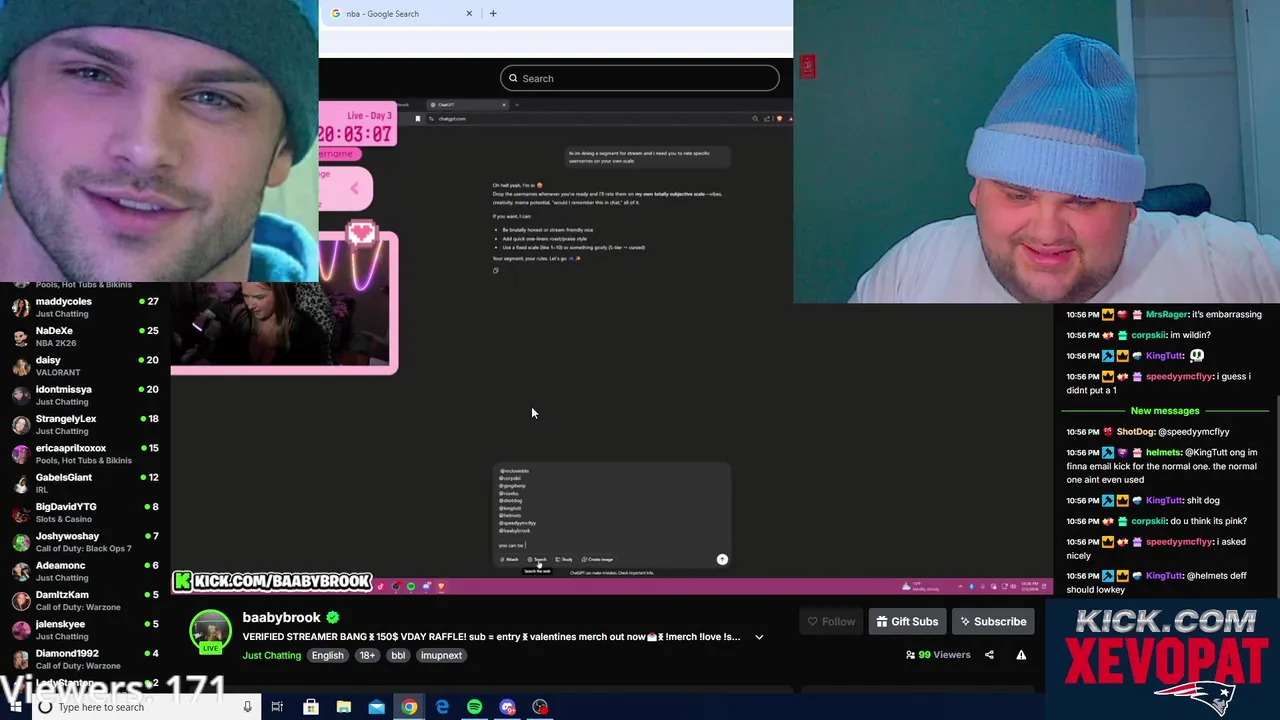Open a new browser tab with plus
Viewport: 1280px width, 720px height.
(x=493, y=13)
